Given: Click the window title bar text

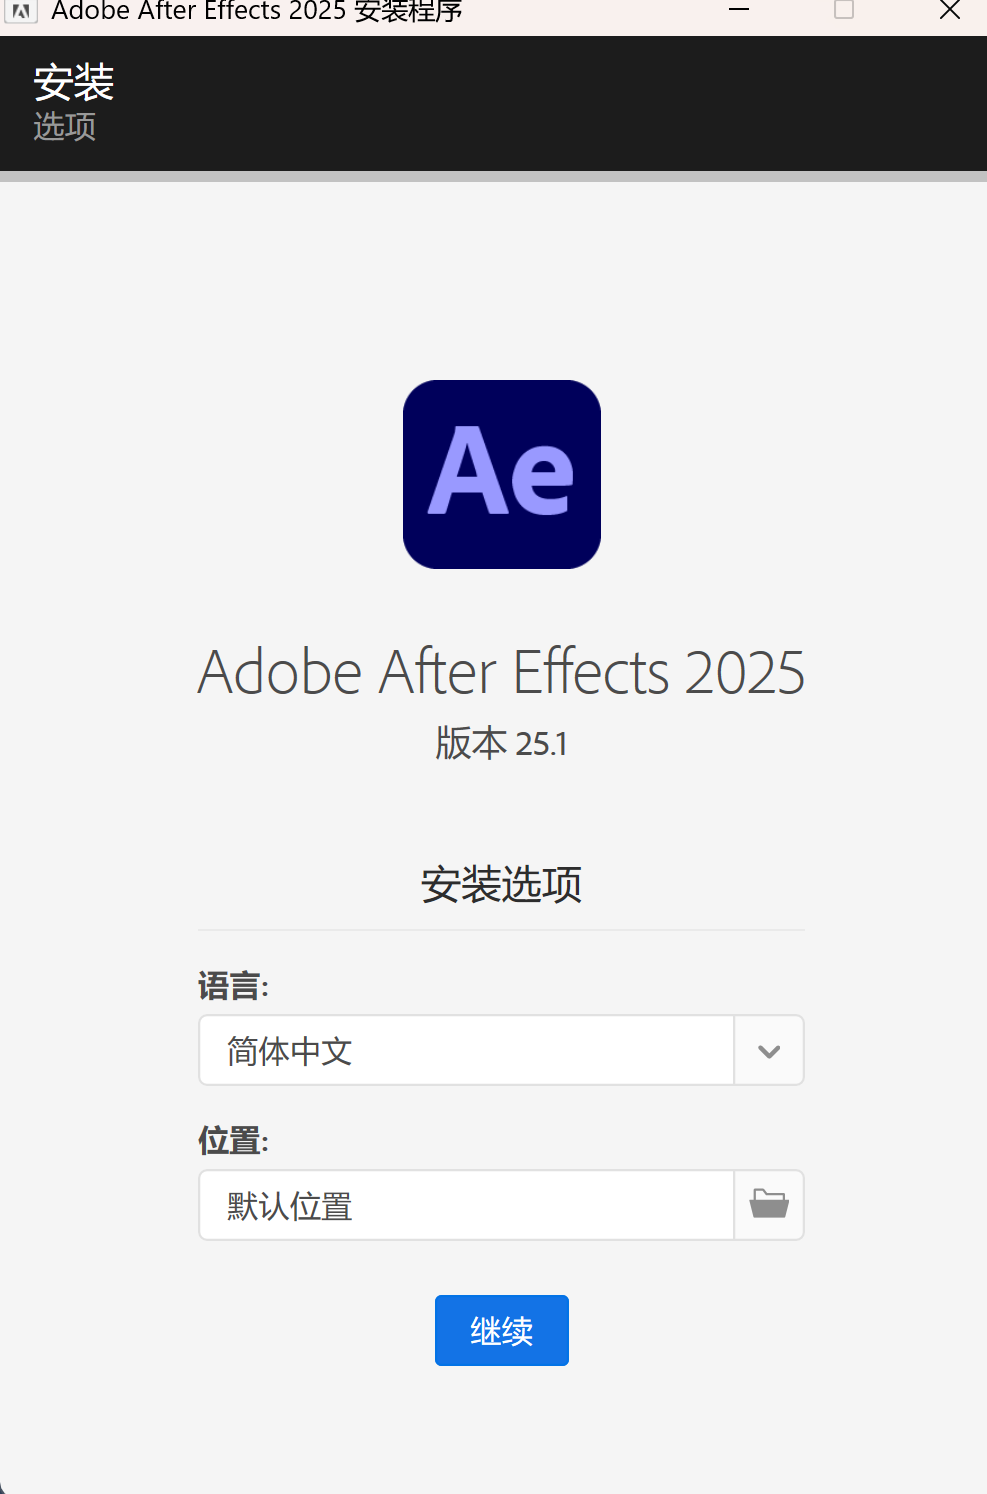Looking at the screenshot, I should 257,11.
